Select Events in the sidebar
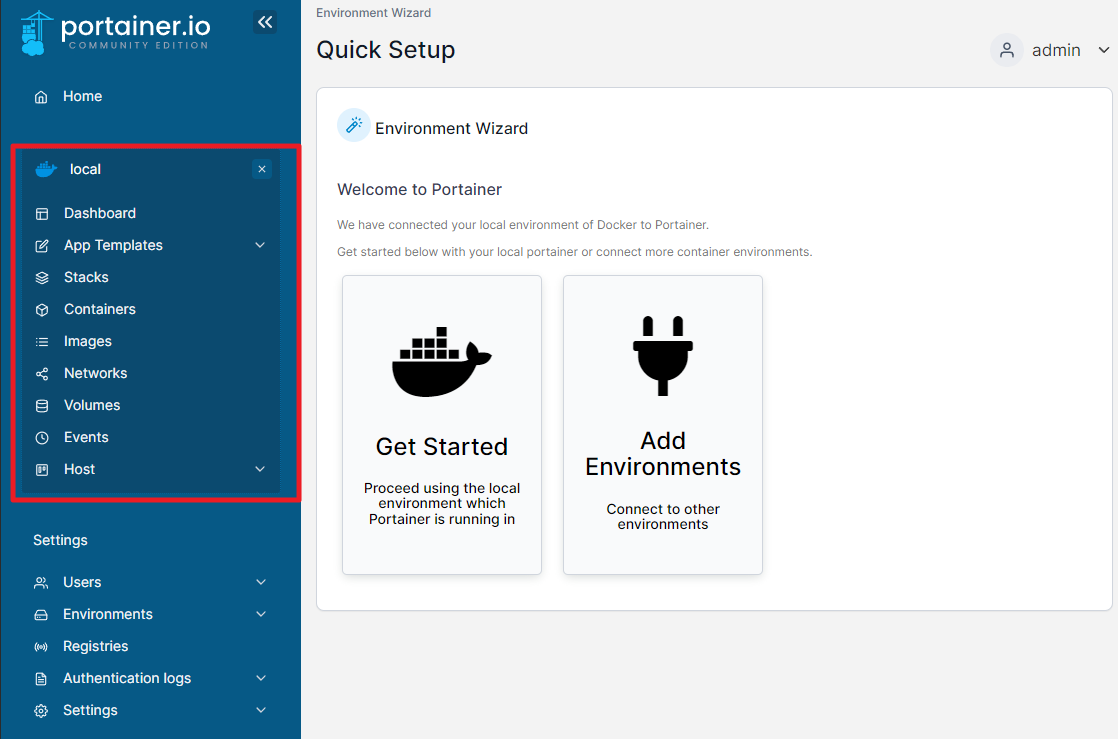1118x739 pixels. click(x=86, y=438)
